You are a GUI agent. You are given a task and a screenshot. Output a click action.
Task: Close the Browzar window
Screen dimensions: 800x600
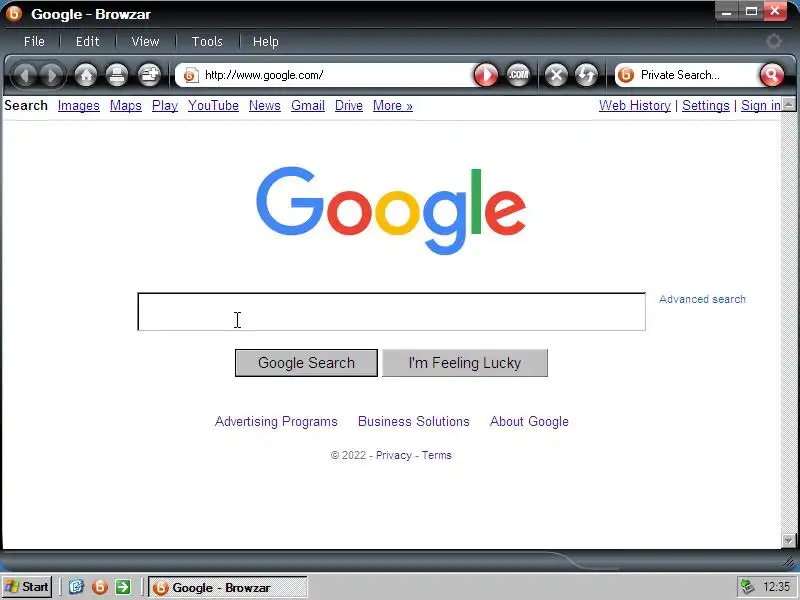pos(775,11)
